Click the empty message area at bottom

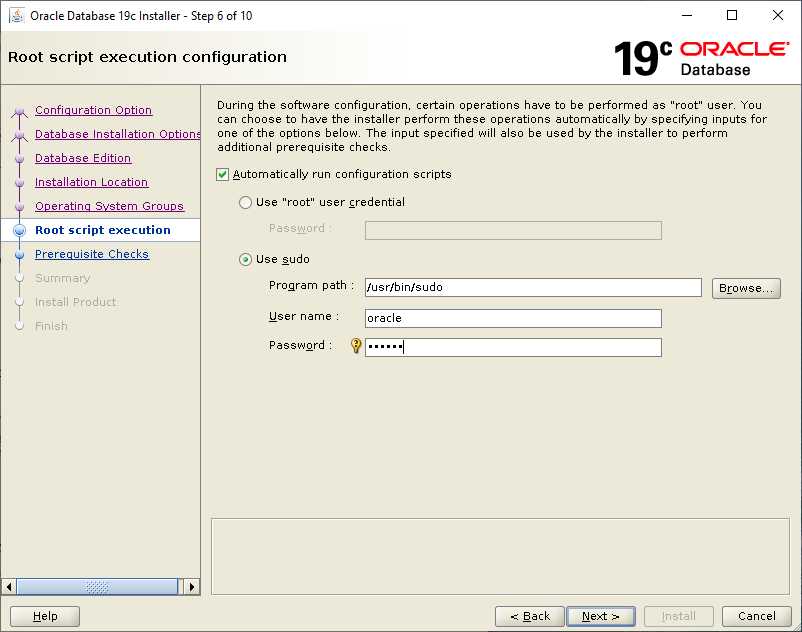pos(500,556)
